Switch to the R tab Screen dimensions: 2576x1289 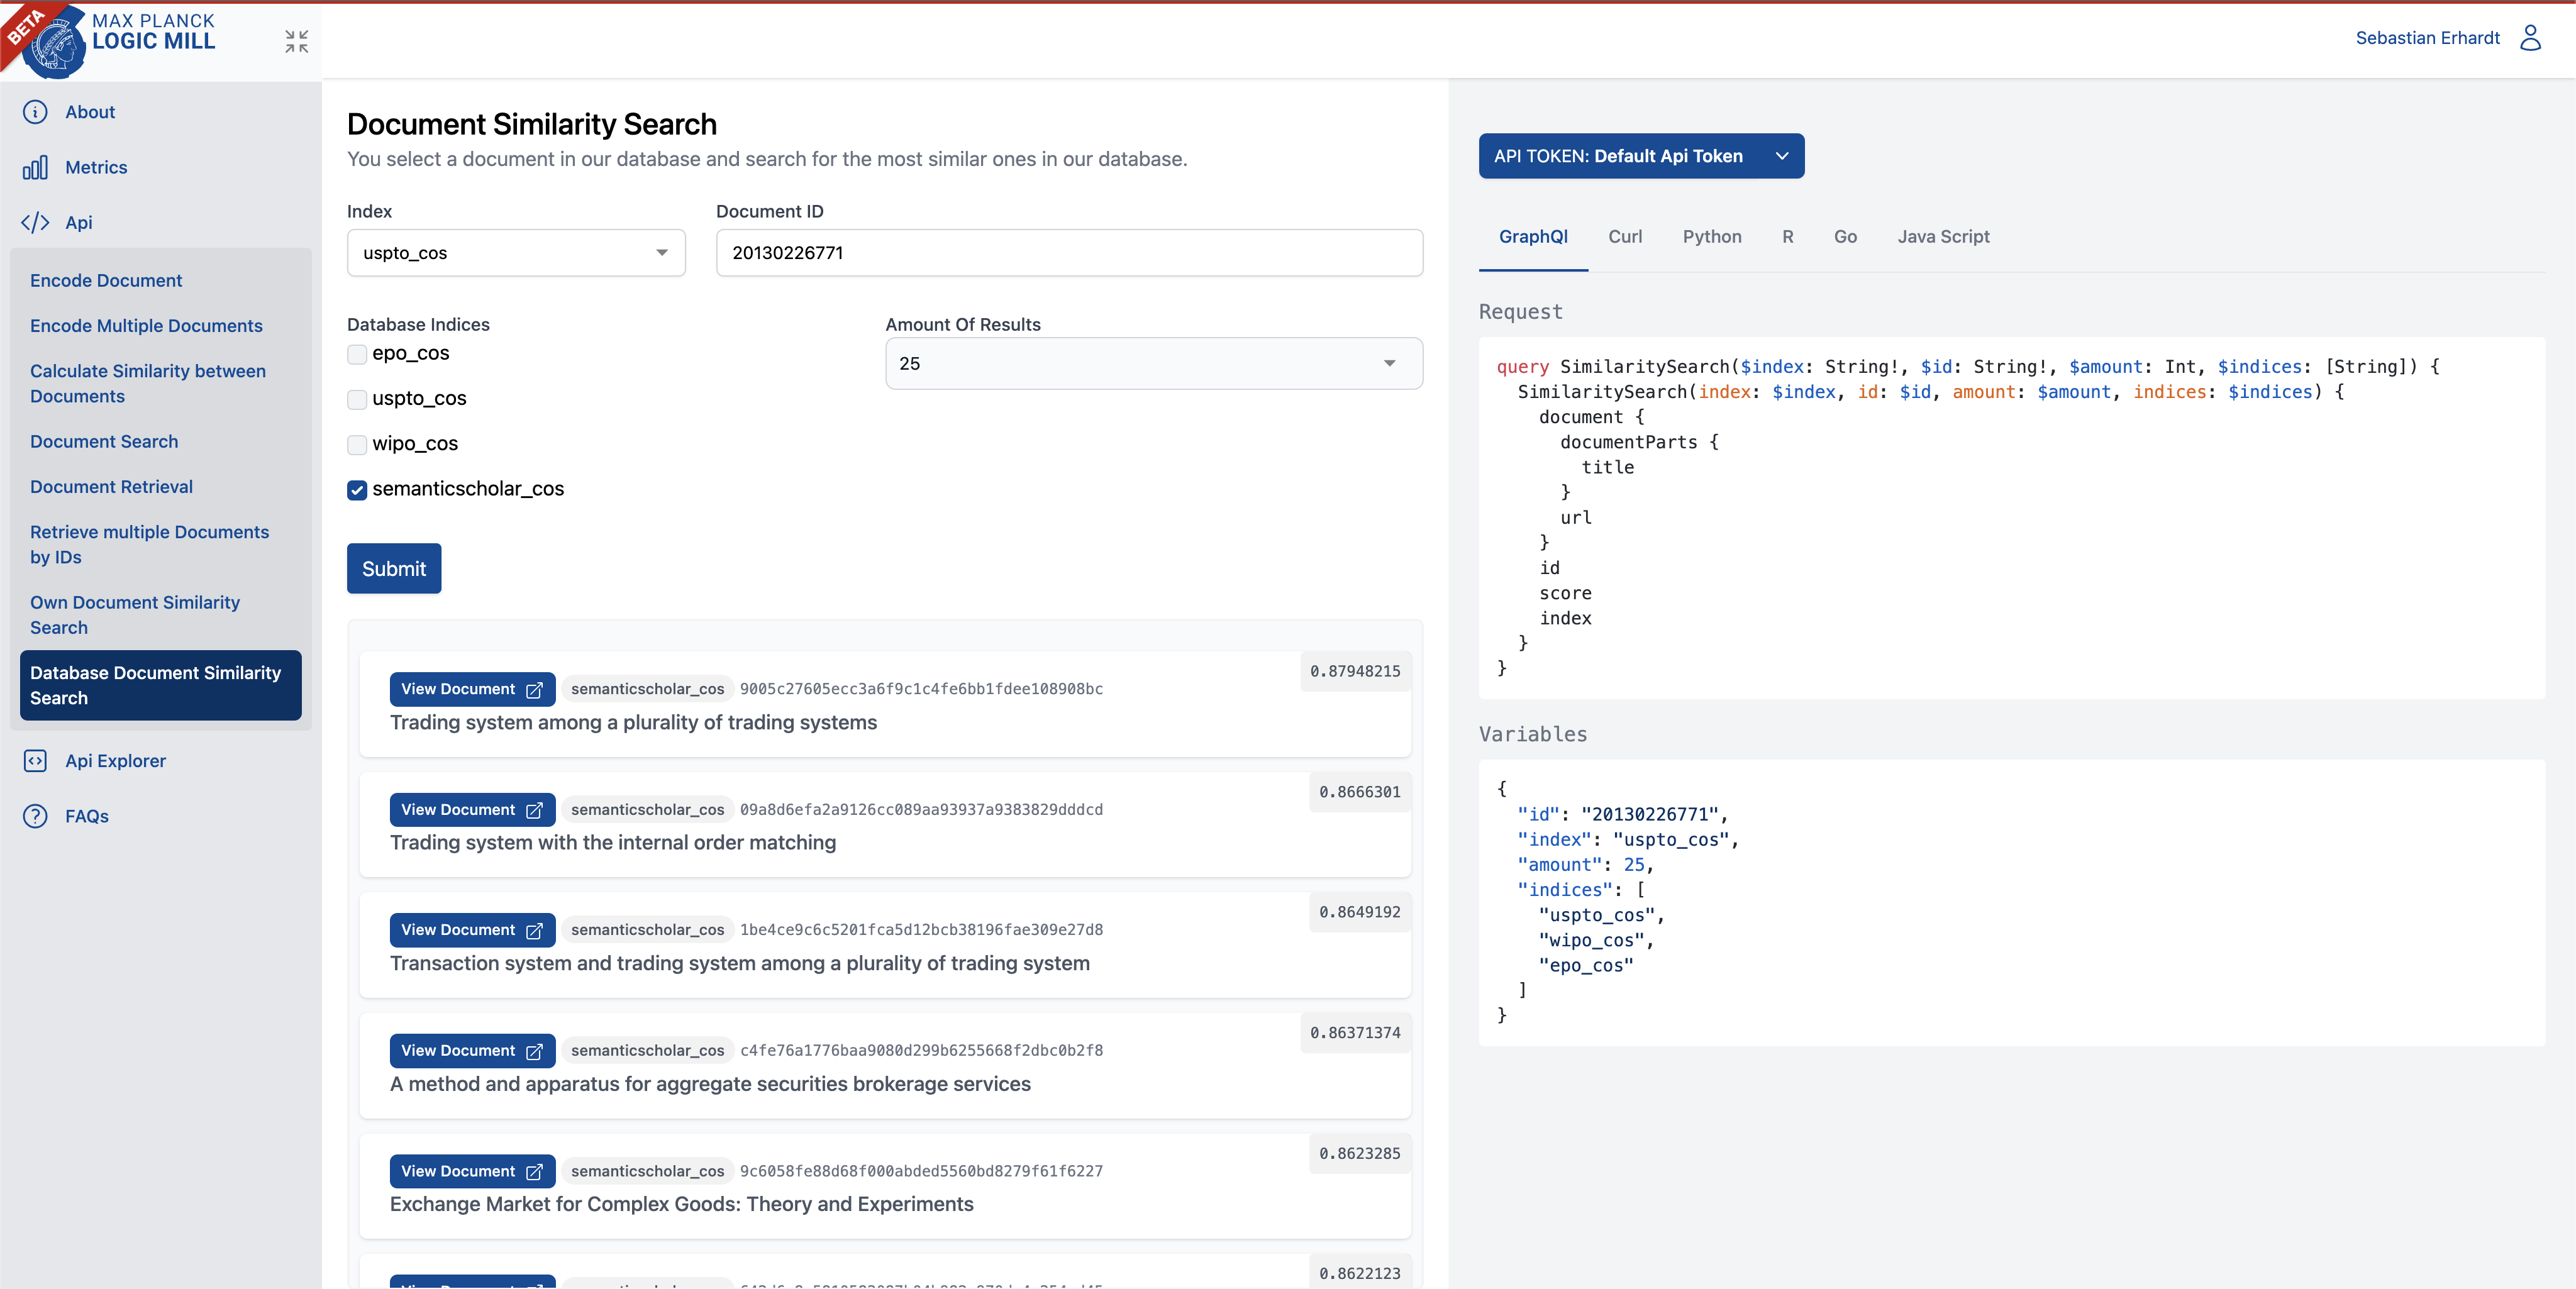pos(1787,237)
